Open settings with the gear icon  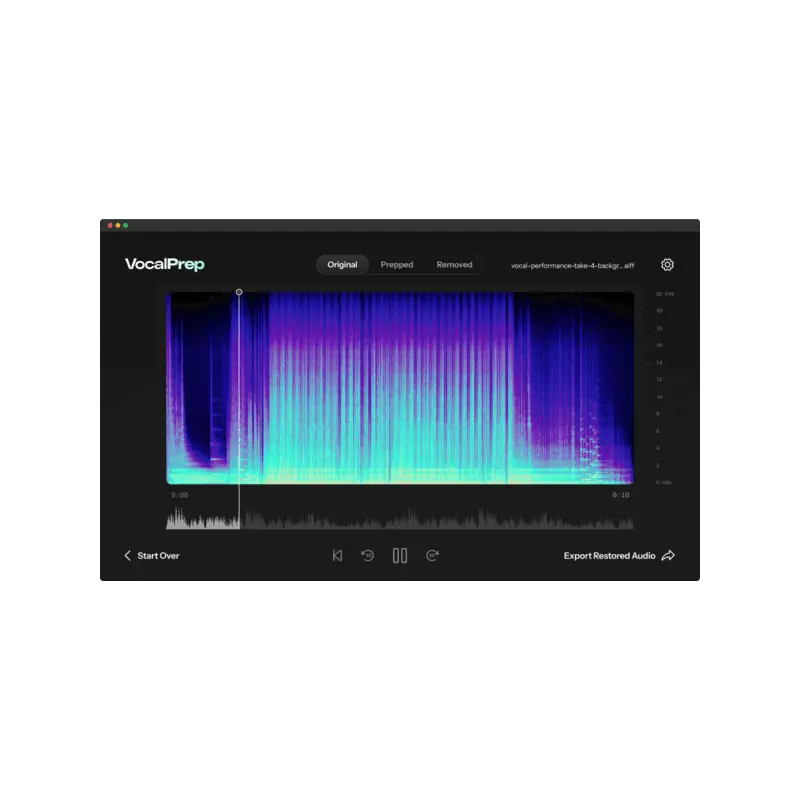(x=667, y=265)
